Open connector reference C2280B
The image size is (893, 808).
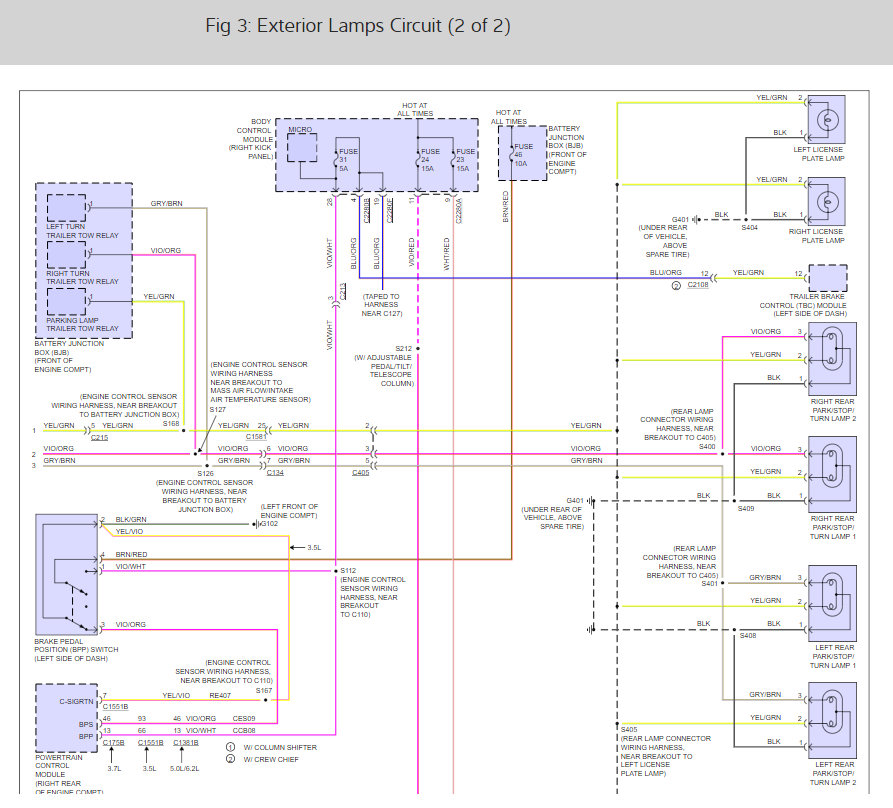click(x=366, y=210)
